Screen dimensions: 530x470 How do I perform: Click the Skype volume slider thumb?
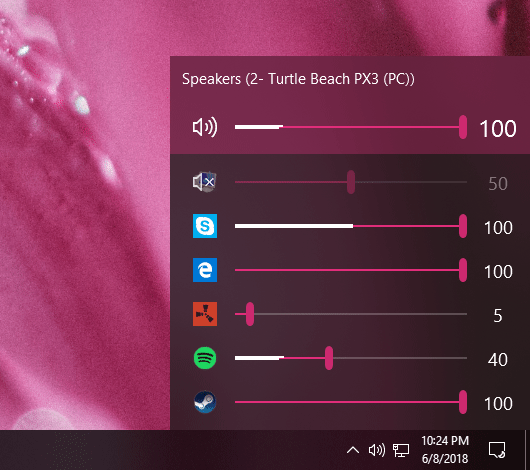click(x=463, y=226)
